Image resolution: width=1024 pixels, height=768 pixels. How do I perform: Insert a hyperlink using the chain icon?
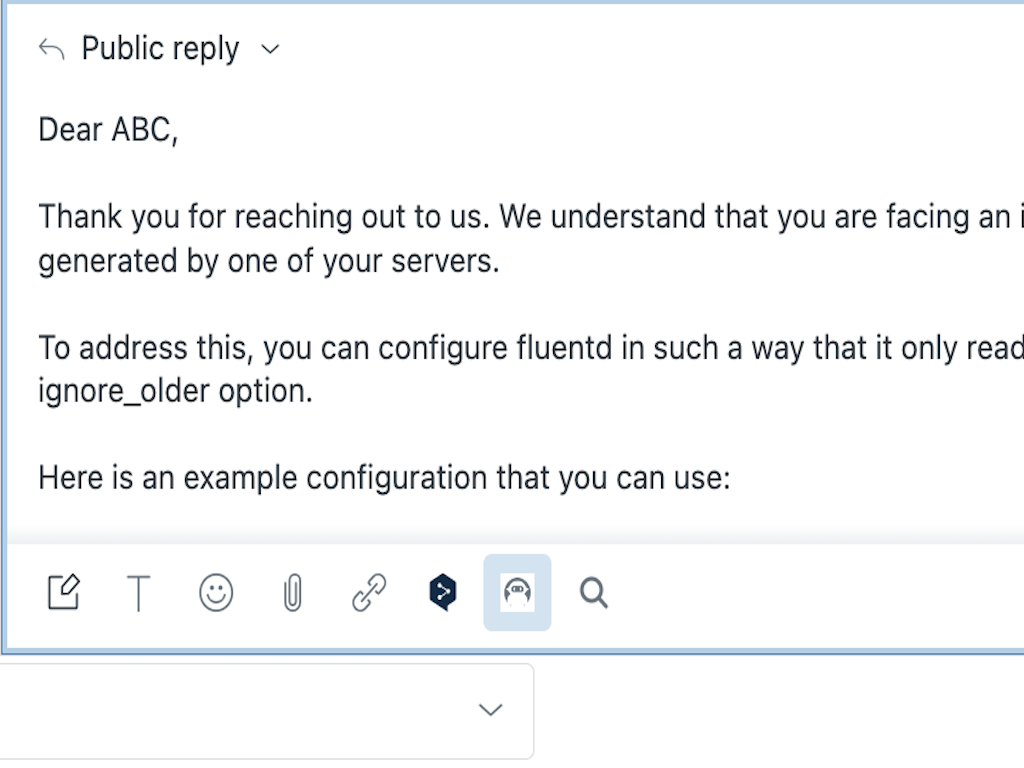tap(368, 593)
